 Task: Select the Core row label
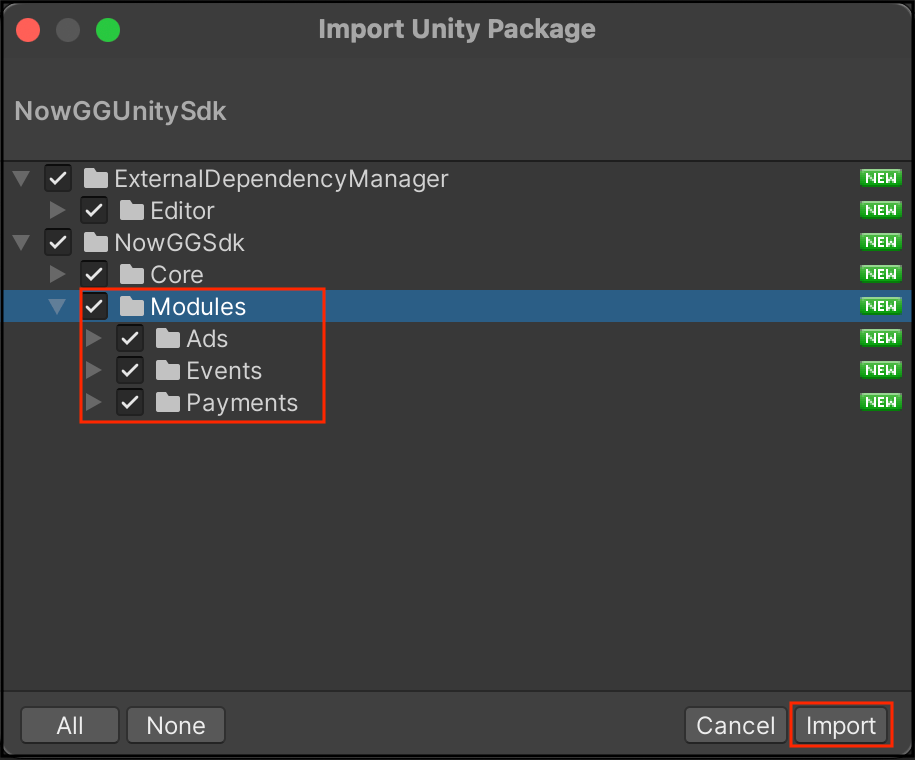(x=177, y=275)
